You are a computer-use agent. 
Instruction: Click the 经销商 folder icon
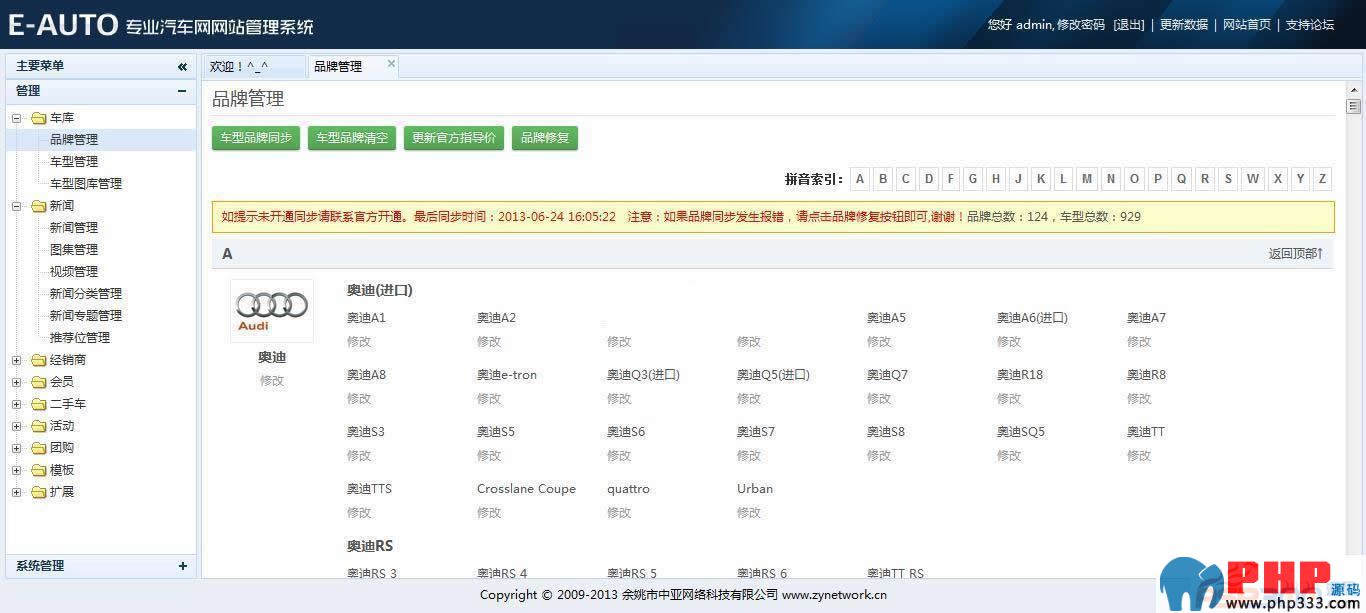click(x=39, y=360)
